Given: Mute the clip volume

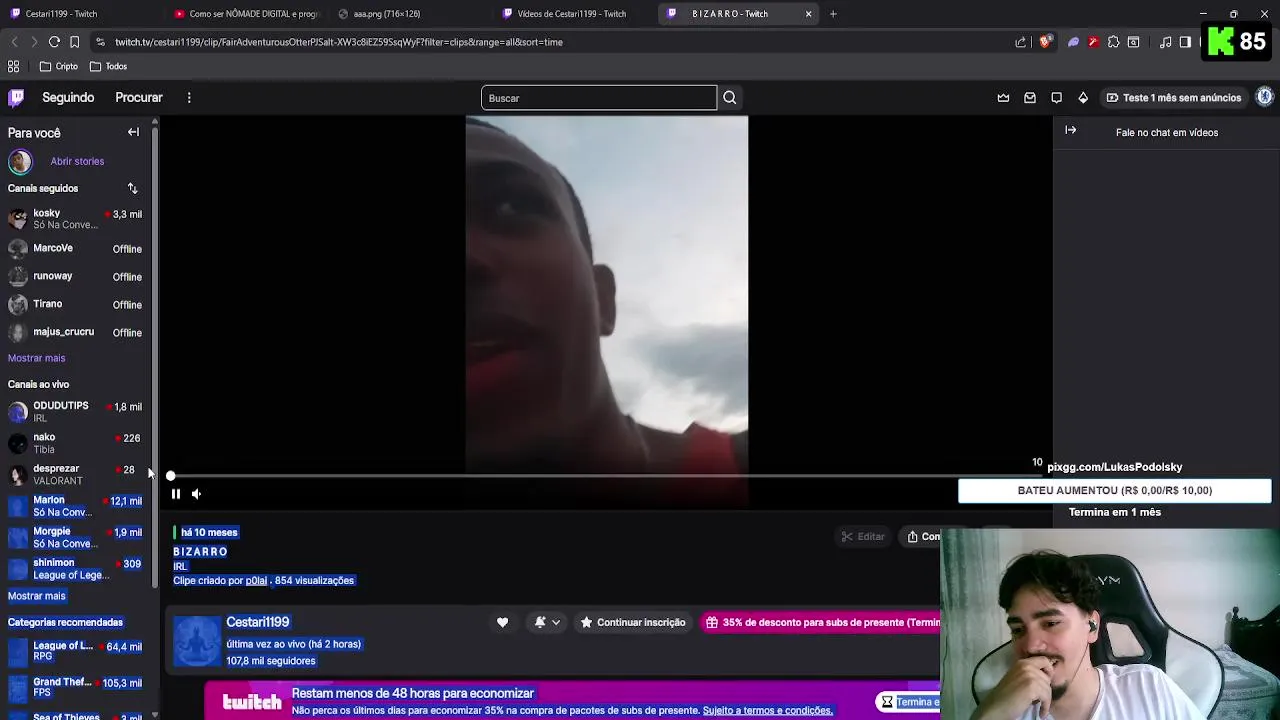Looking at the screenshot, I should (x=196, y=493).
